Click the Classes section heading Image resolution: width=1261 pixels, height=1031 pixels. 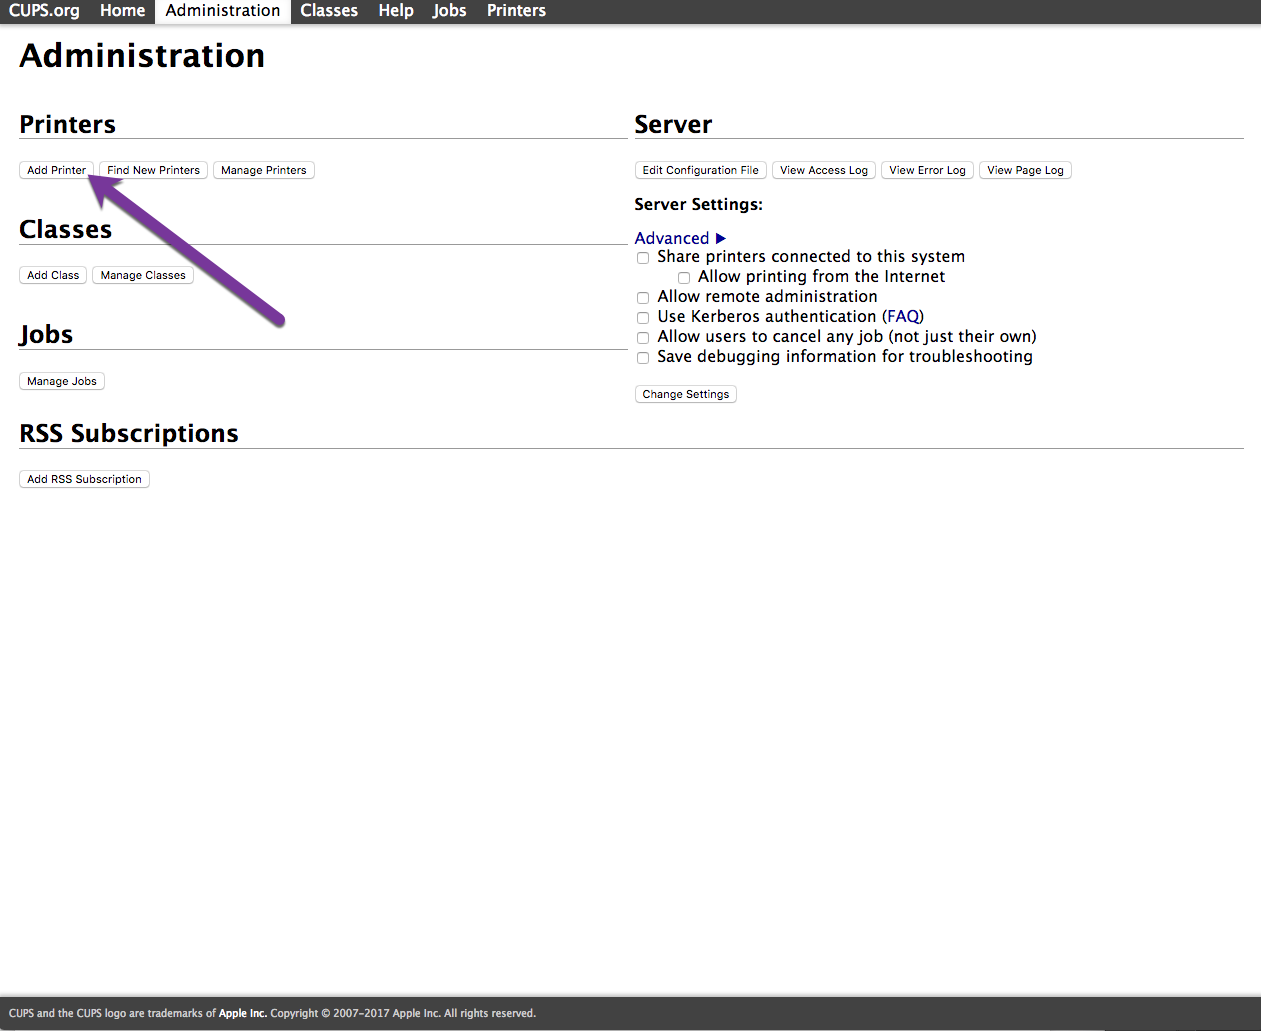click(x=66, y=229)
